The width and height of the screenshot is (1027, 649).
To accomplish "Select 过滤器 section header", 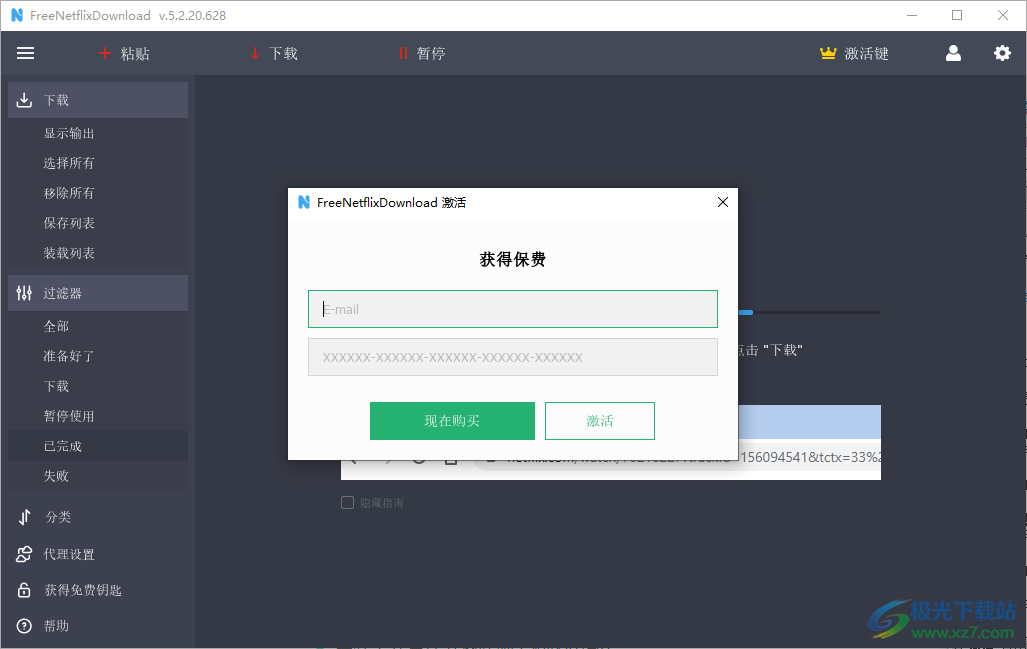I will coord(98,293).
